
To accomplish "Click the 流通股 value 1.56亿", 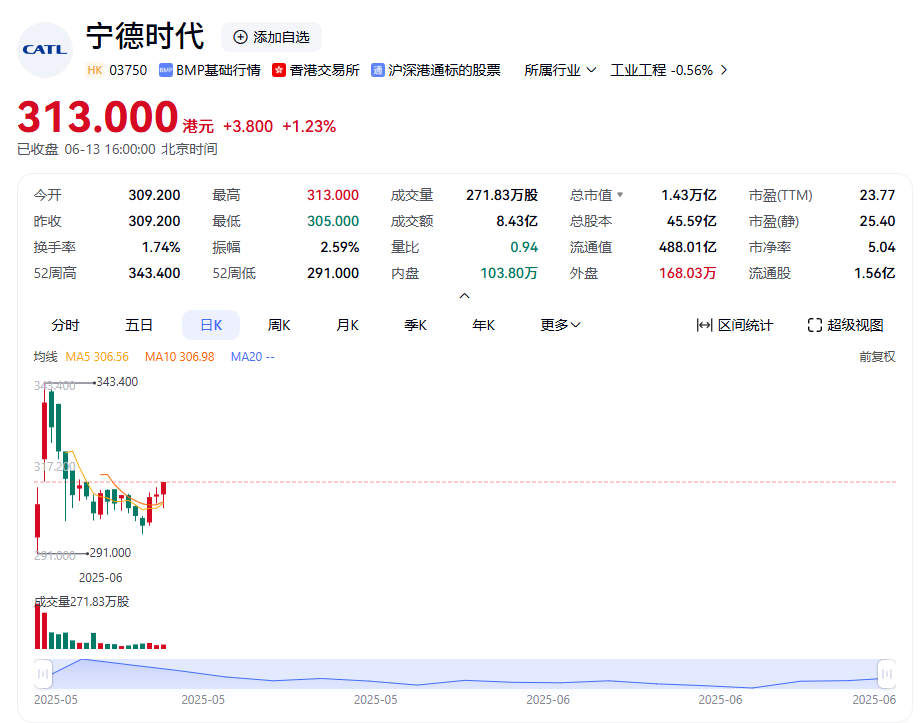I will 874,273.
